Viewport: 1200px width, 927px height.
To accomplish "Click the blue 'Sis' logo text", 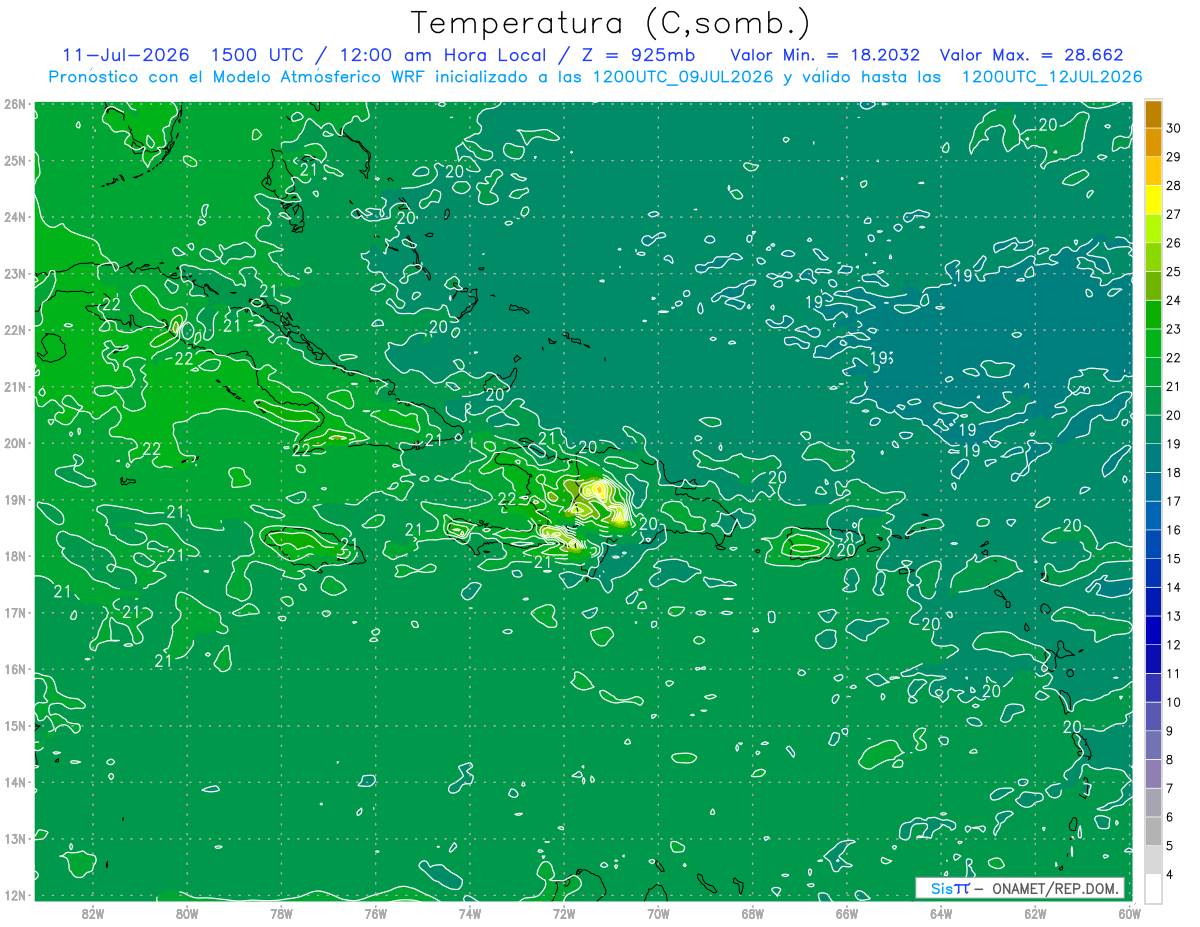I will click(x=943, y=889).
